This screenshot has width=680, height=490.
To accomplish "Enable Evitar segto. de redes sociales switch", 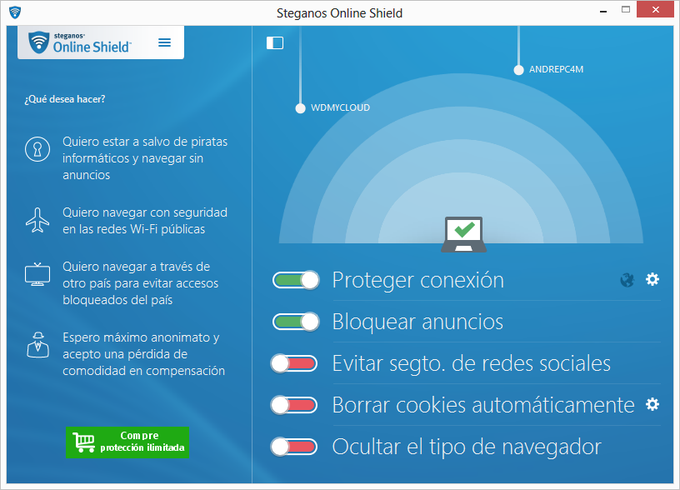I will 294,363.
